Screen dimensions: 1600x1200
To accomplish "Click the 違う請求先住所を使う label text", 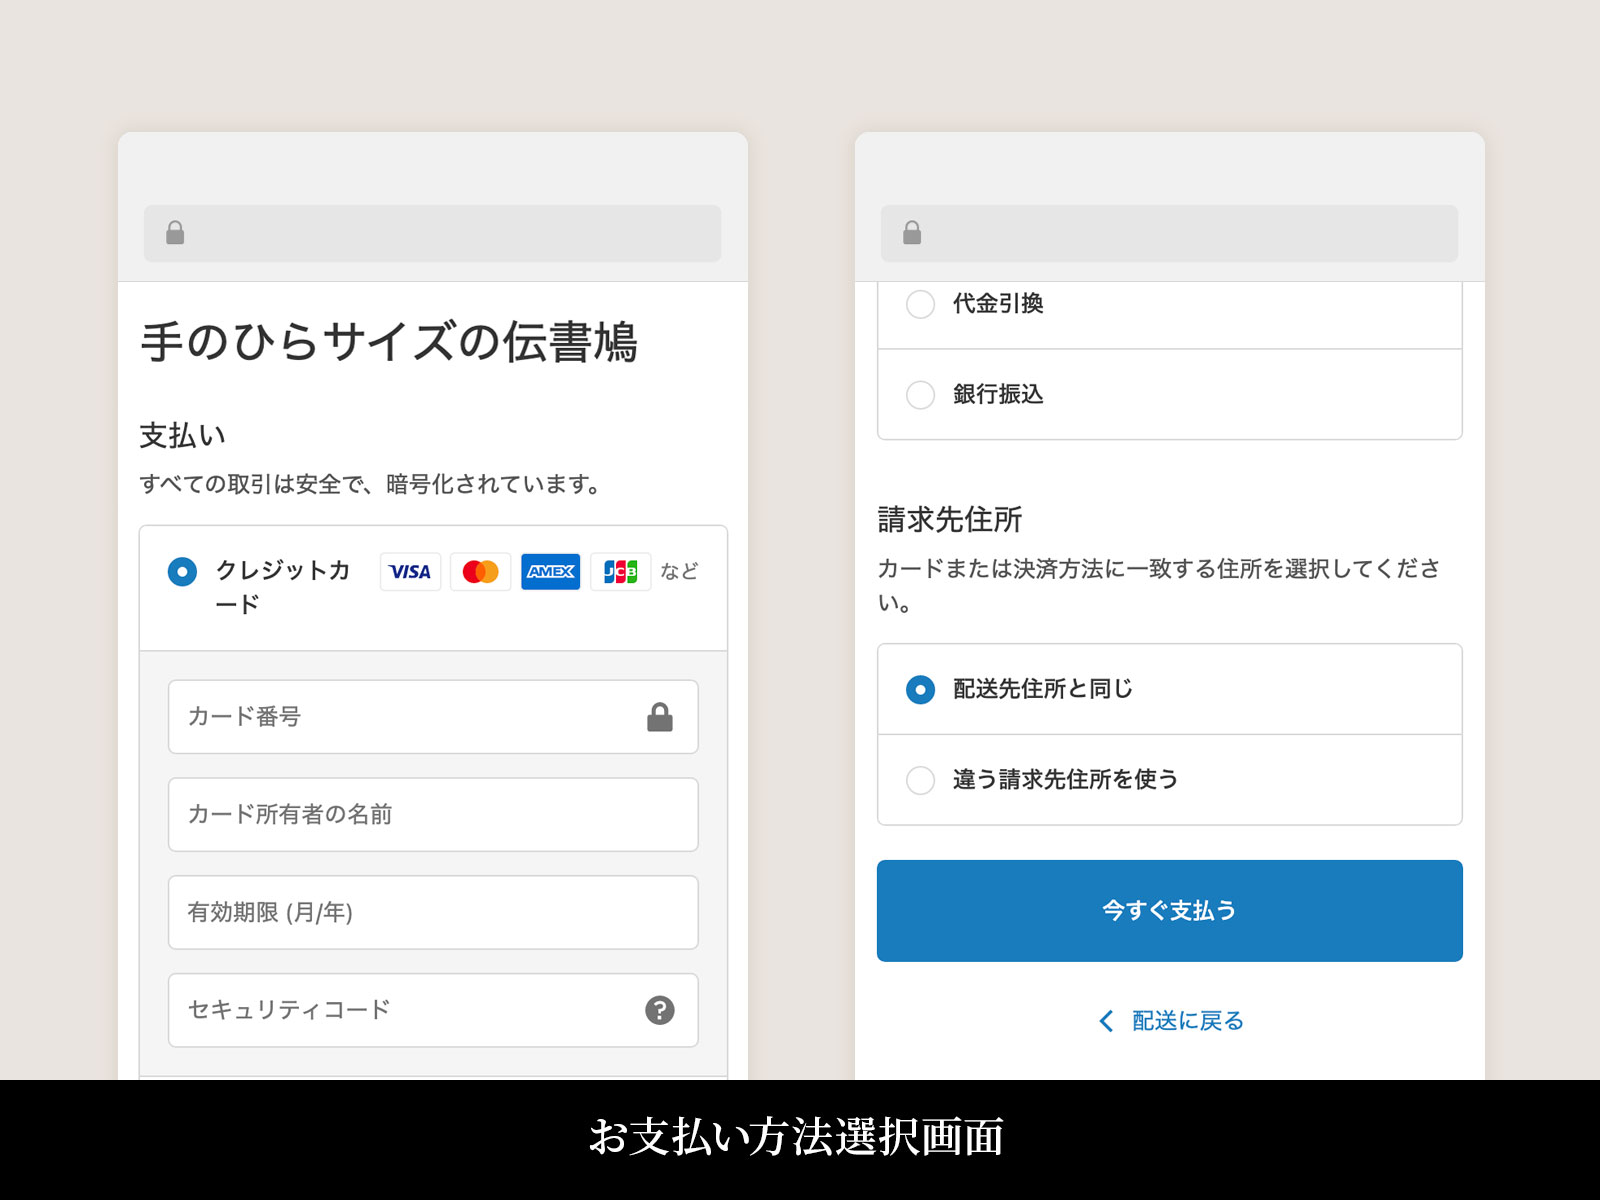I will pyautogui.click(x=1066, y=780).
